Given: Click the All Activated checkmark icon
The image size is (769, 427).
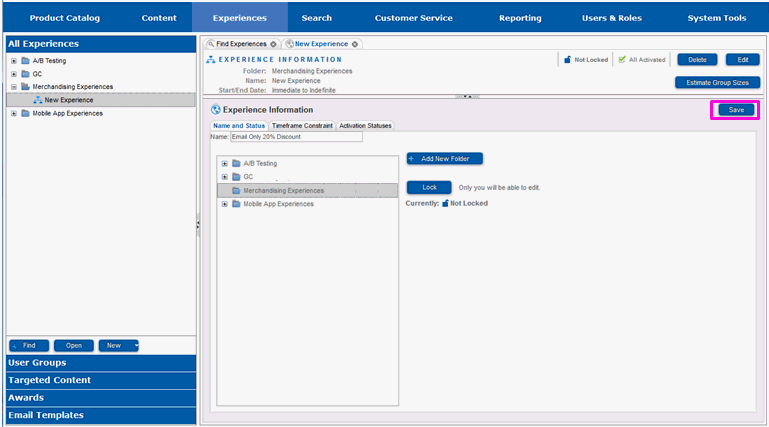Looking at the screenshot, I should [x=622, y=59].
